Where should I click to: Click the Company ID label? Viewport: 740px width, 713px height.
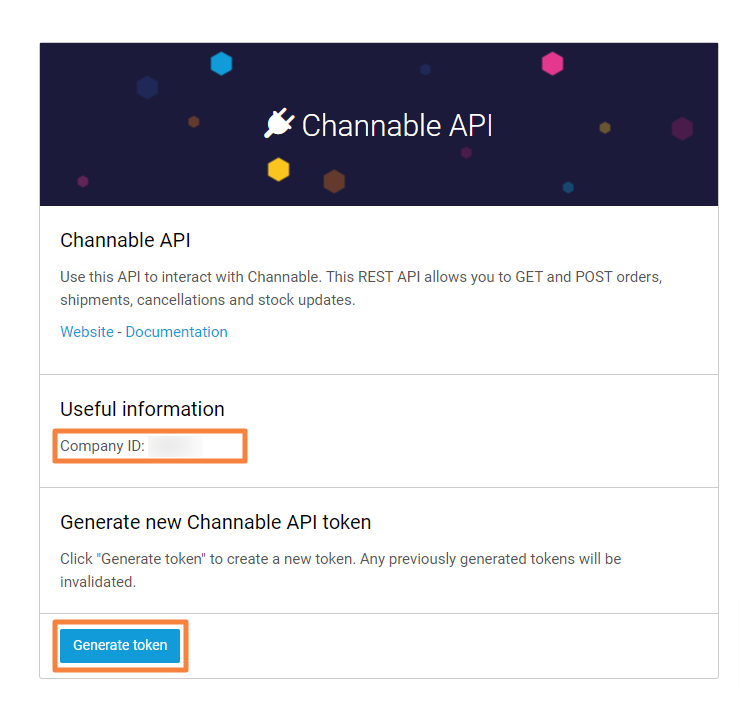click(102, 446)
